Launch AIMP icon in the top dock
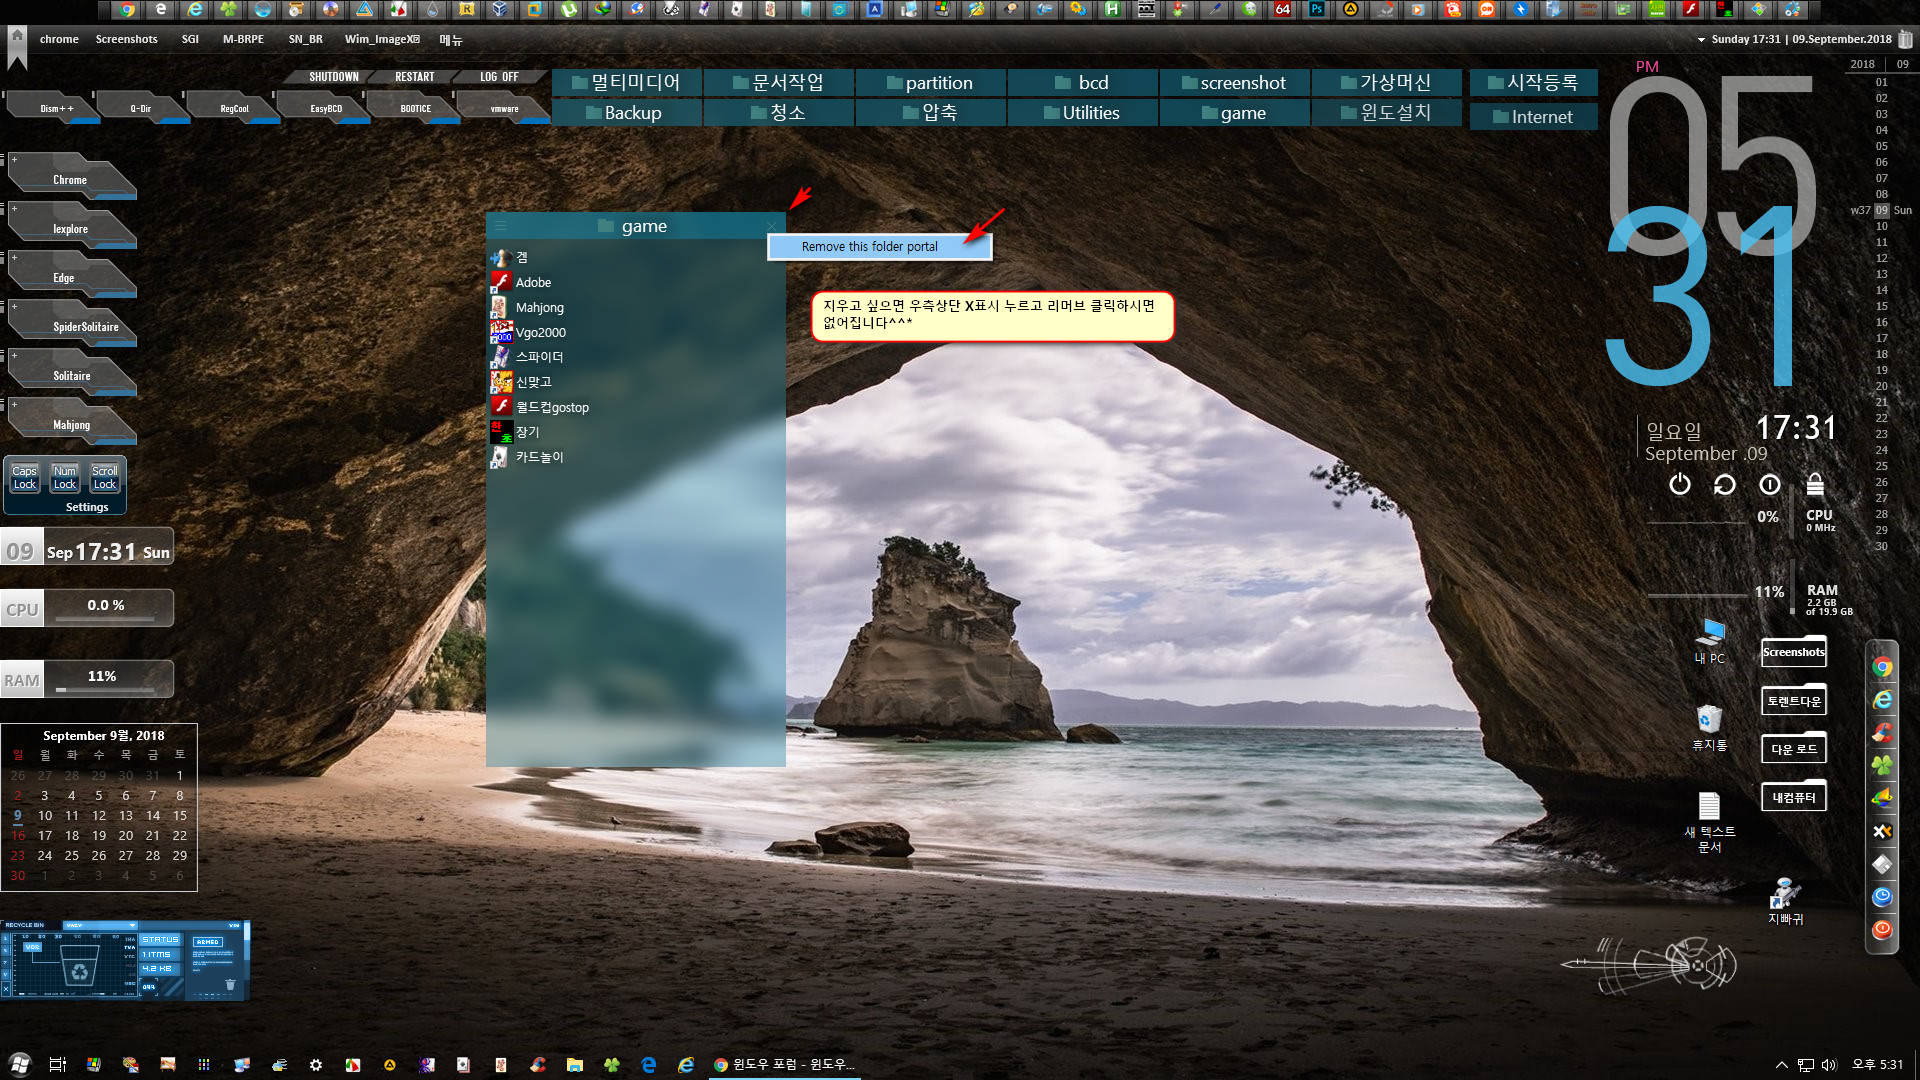The image size is (1920, 1080). [x=1351, y=10]
